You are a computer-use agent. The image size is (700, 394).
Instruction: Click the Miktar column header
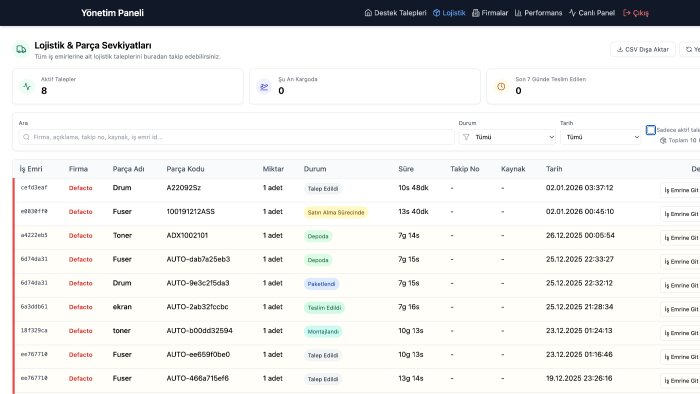pyautogui.click(x=273, y=169)
